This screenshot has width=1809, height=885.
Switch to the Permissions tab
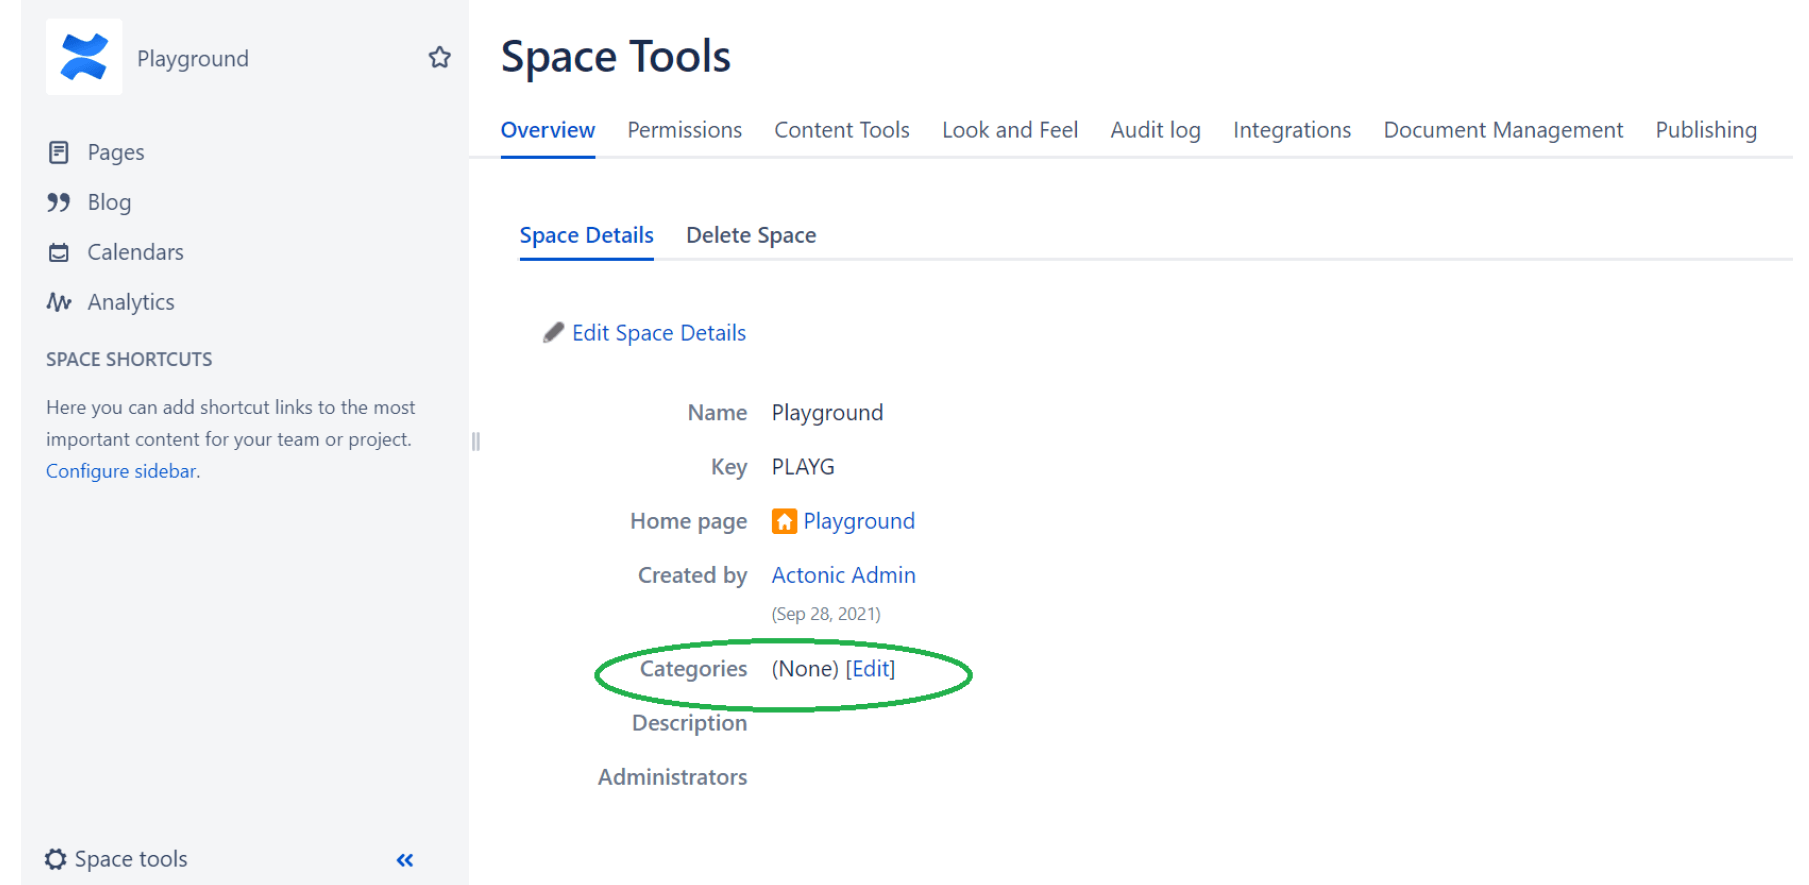tap(684, 130)
